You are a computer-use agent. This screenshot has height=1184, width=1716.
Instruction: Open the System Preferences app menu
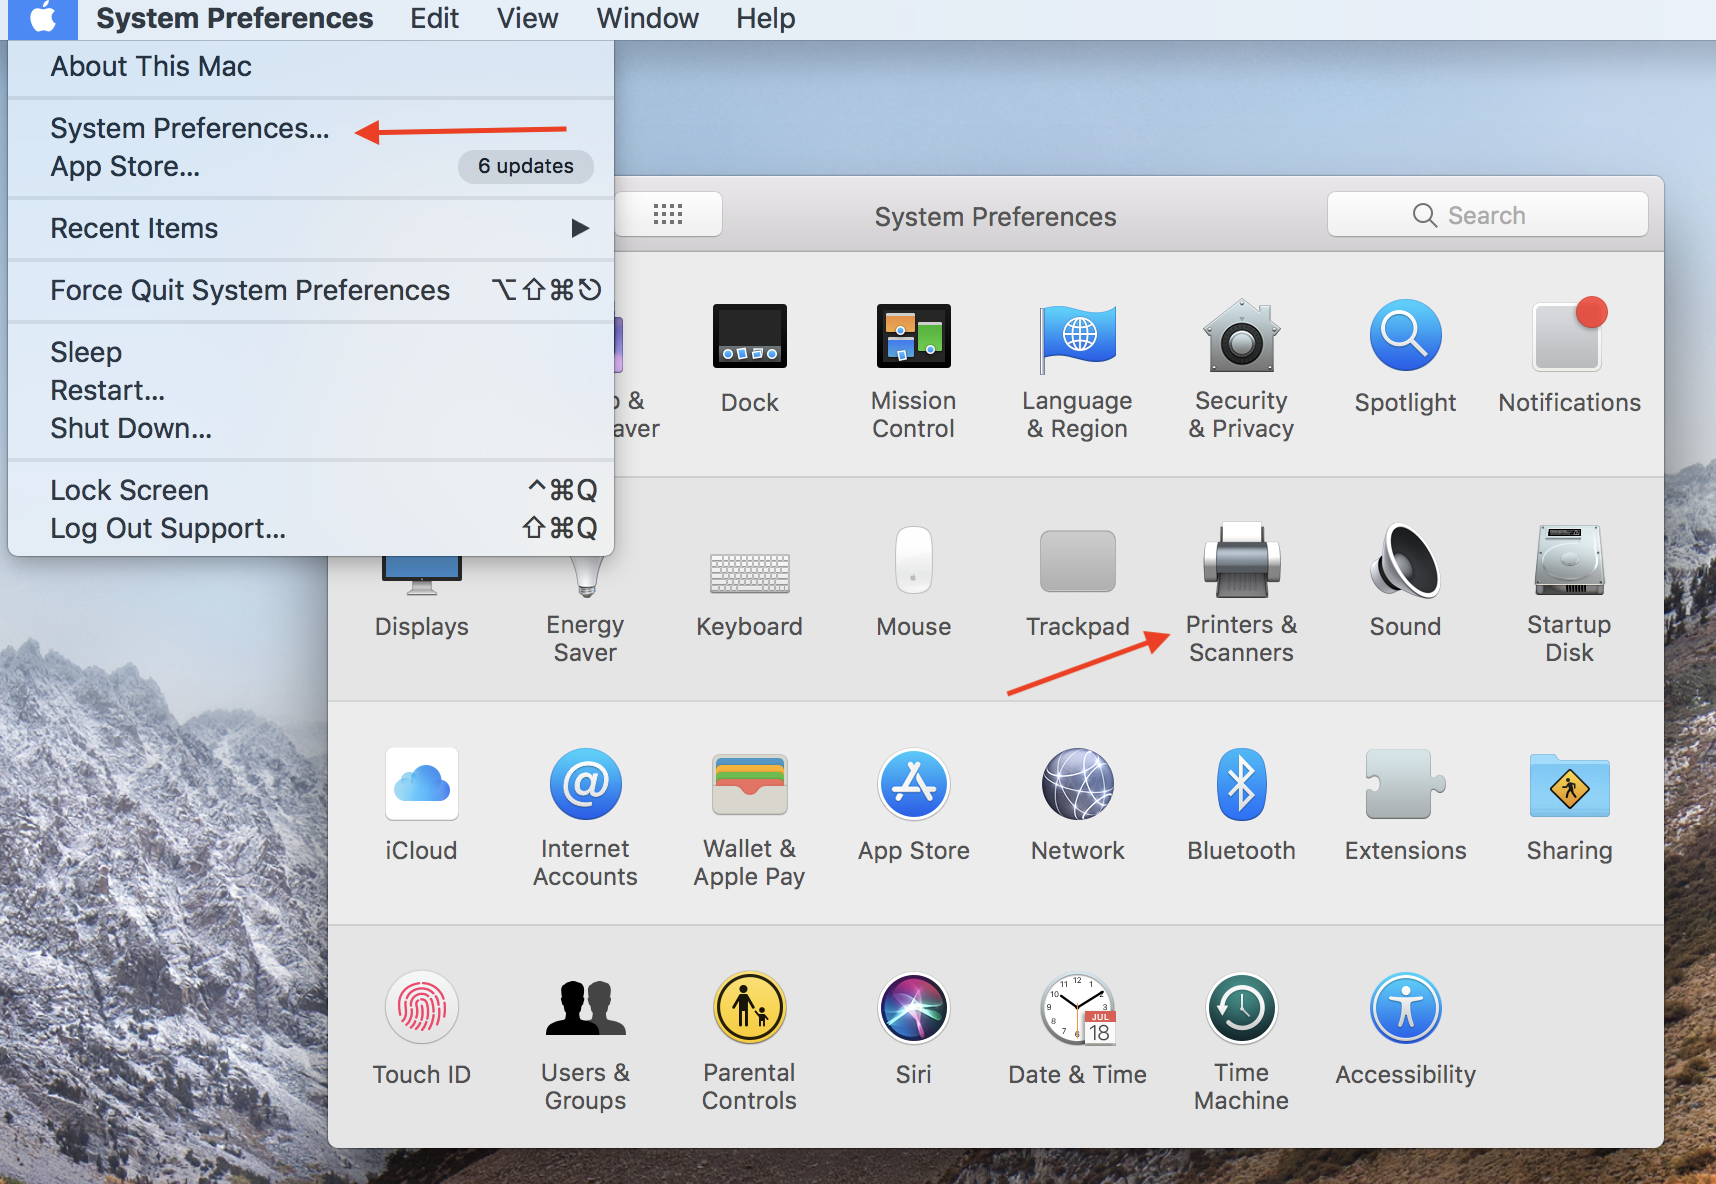pyautogui.click(x=234, y=18)
